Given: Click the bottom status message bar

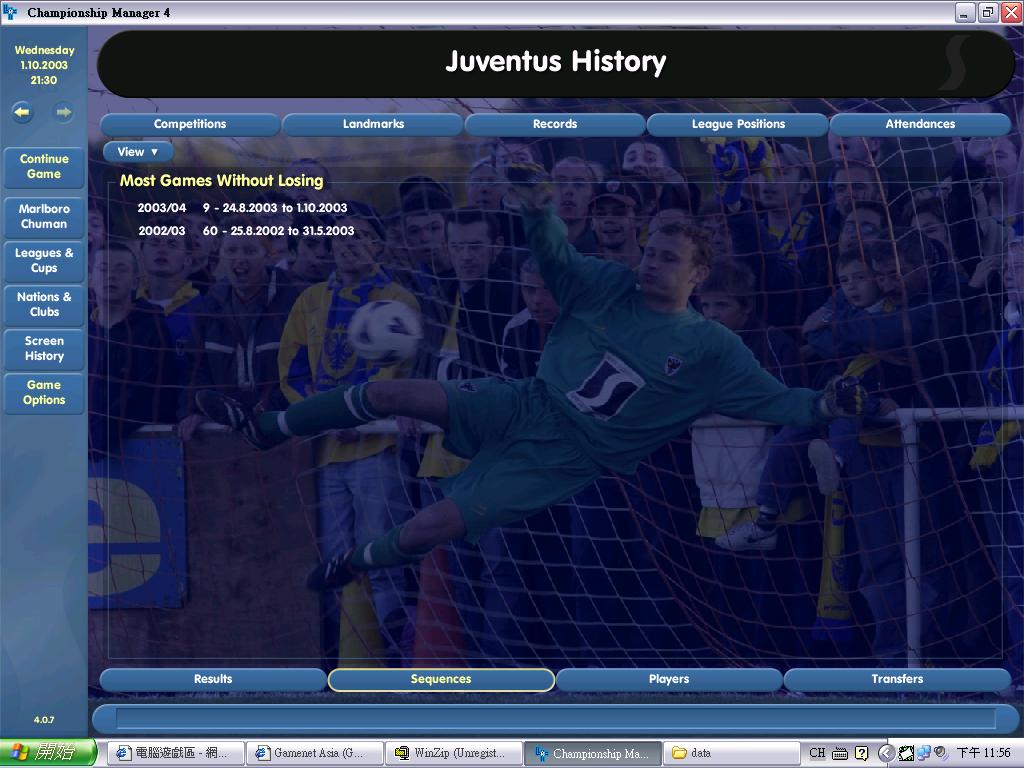Looking at the screenshot, I should click(554, 718).
